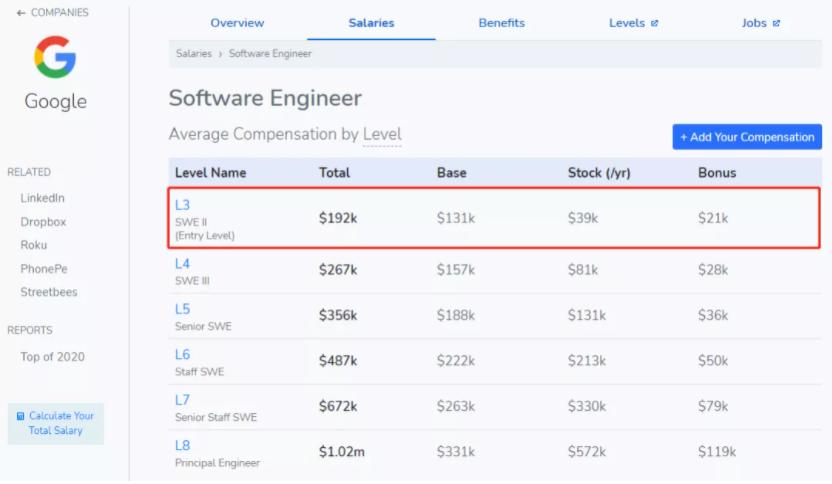Click the $267k total for L4

[338, 270]
